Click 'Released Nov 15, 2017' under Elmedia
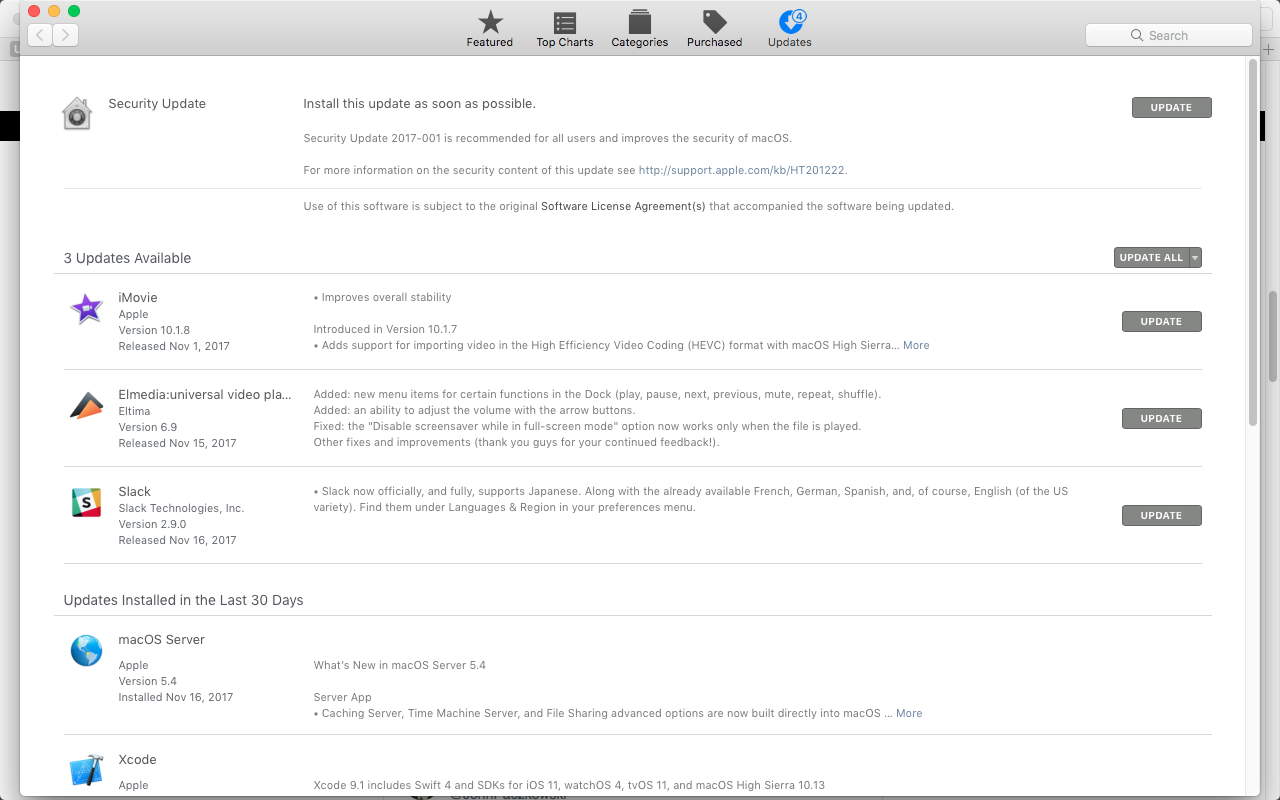This screenshot has height=800, width=1280. (x=177, y=443)
